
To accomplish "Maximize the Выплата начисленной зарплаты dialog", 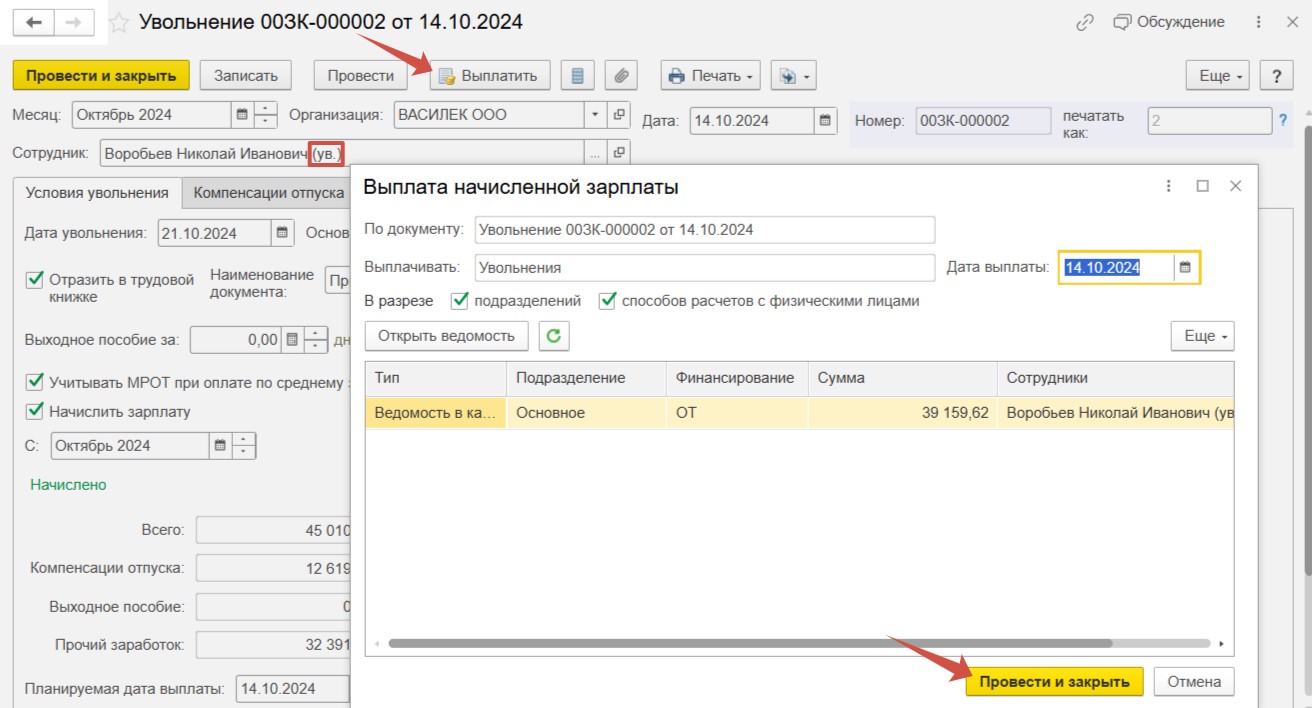I will (x=1203, y=186).
